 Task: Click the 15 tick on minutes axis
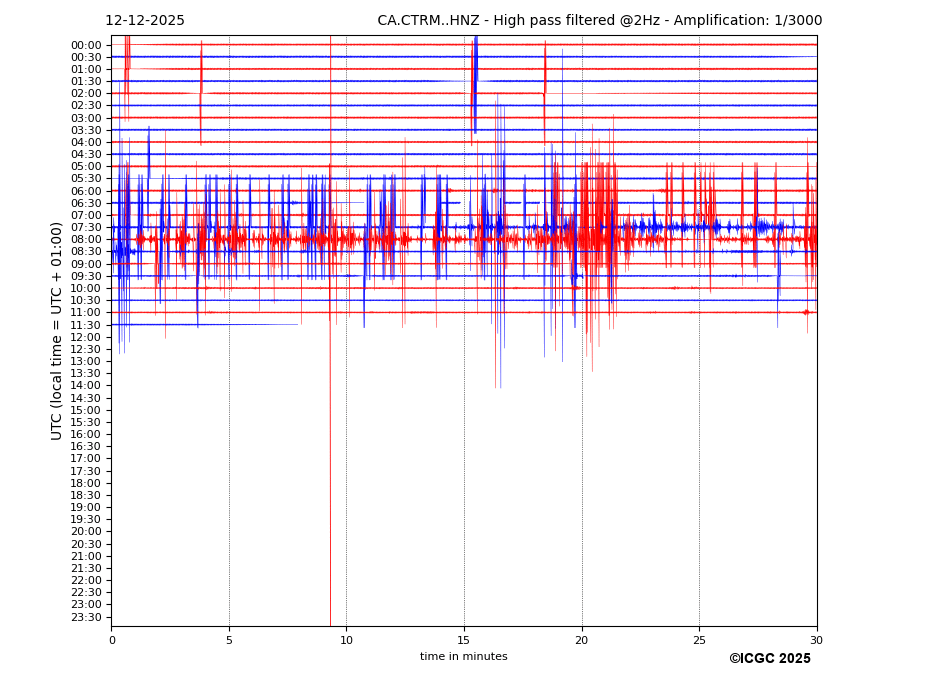(464, 640)
